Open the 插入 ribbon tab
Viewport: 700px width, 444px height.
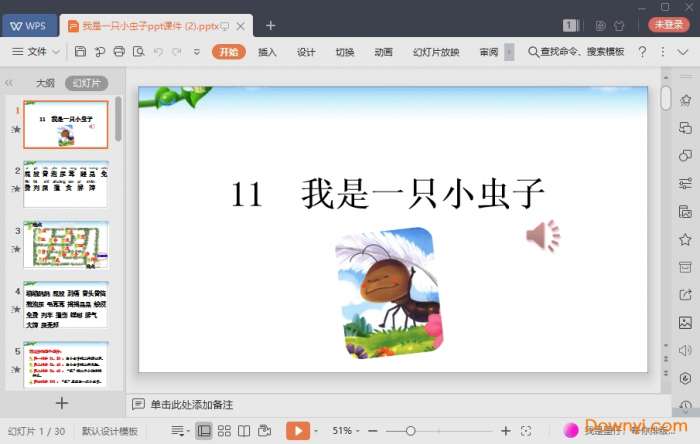[x=267, y=52]
